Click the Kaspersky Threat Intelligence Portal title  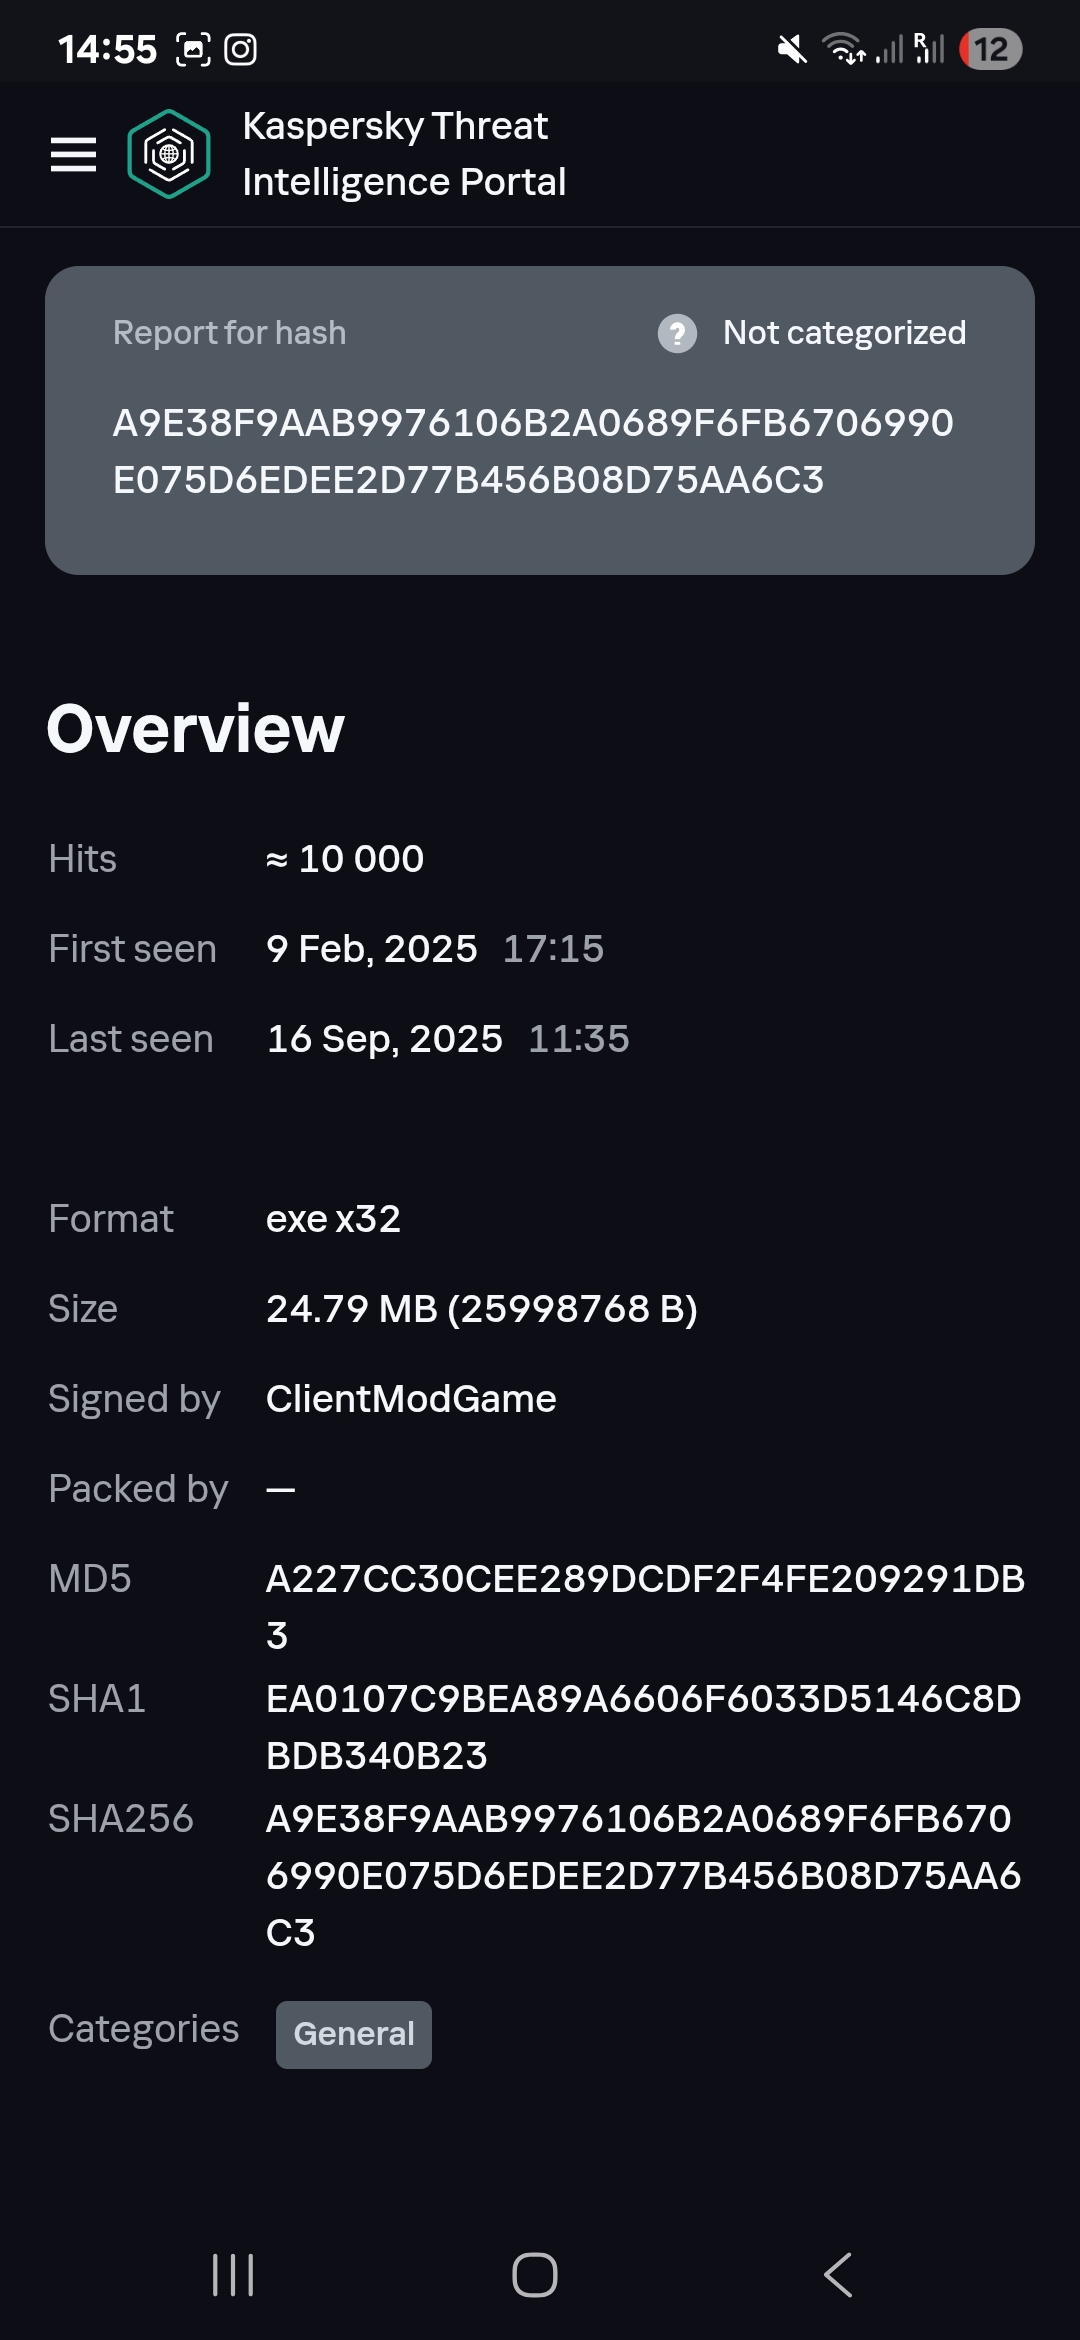point(404,154)
